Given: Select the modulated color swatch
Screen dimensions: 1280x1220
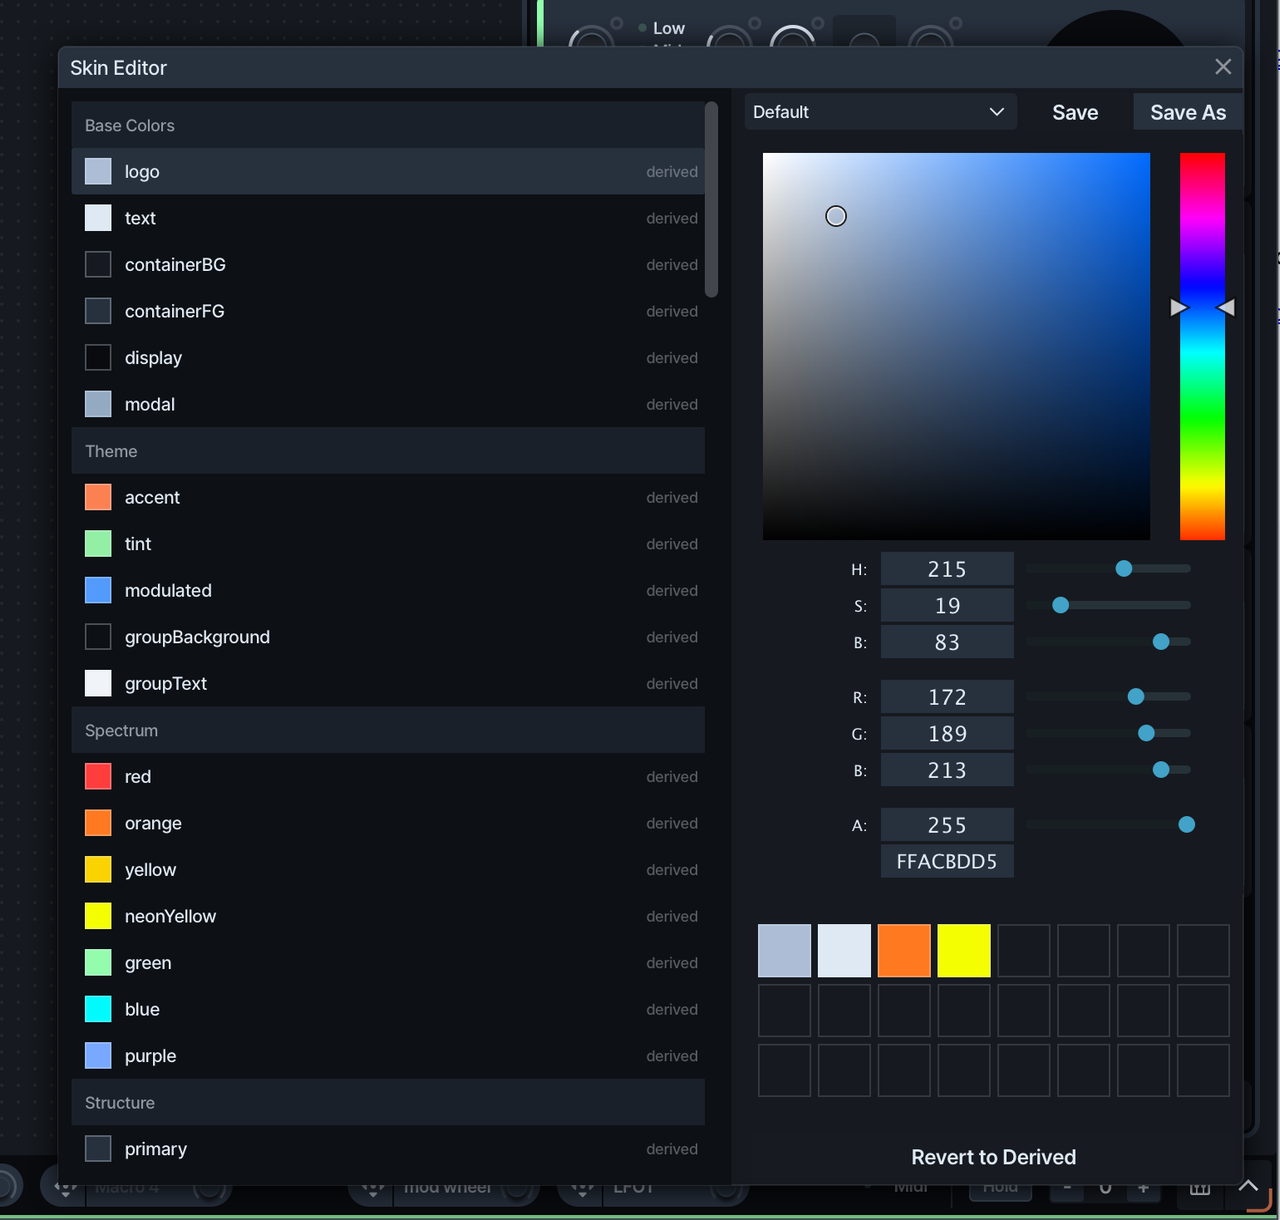Looking at the screenshot, I should click(x=98, y=590).
